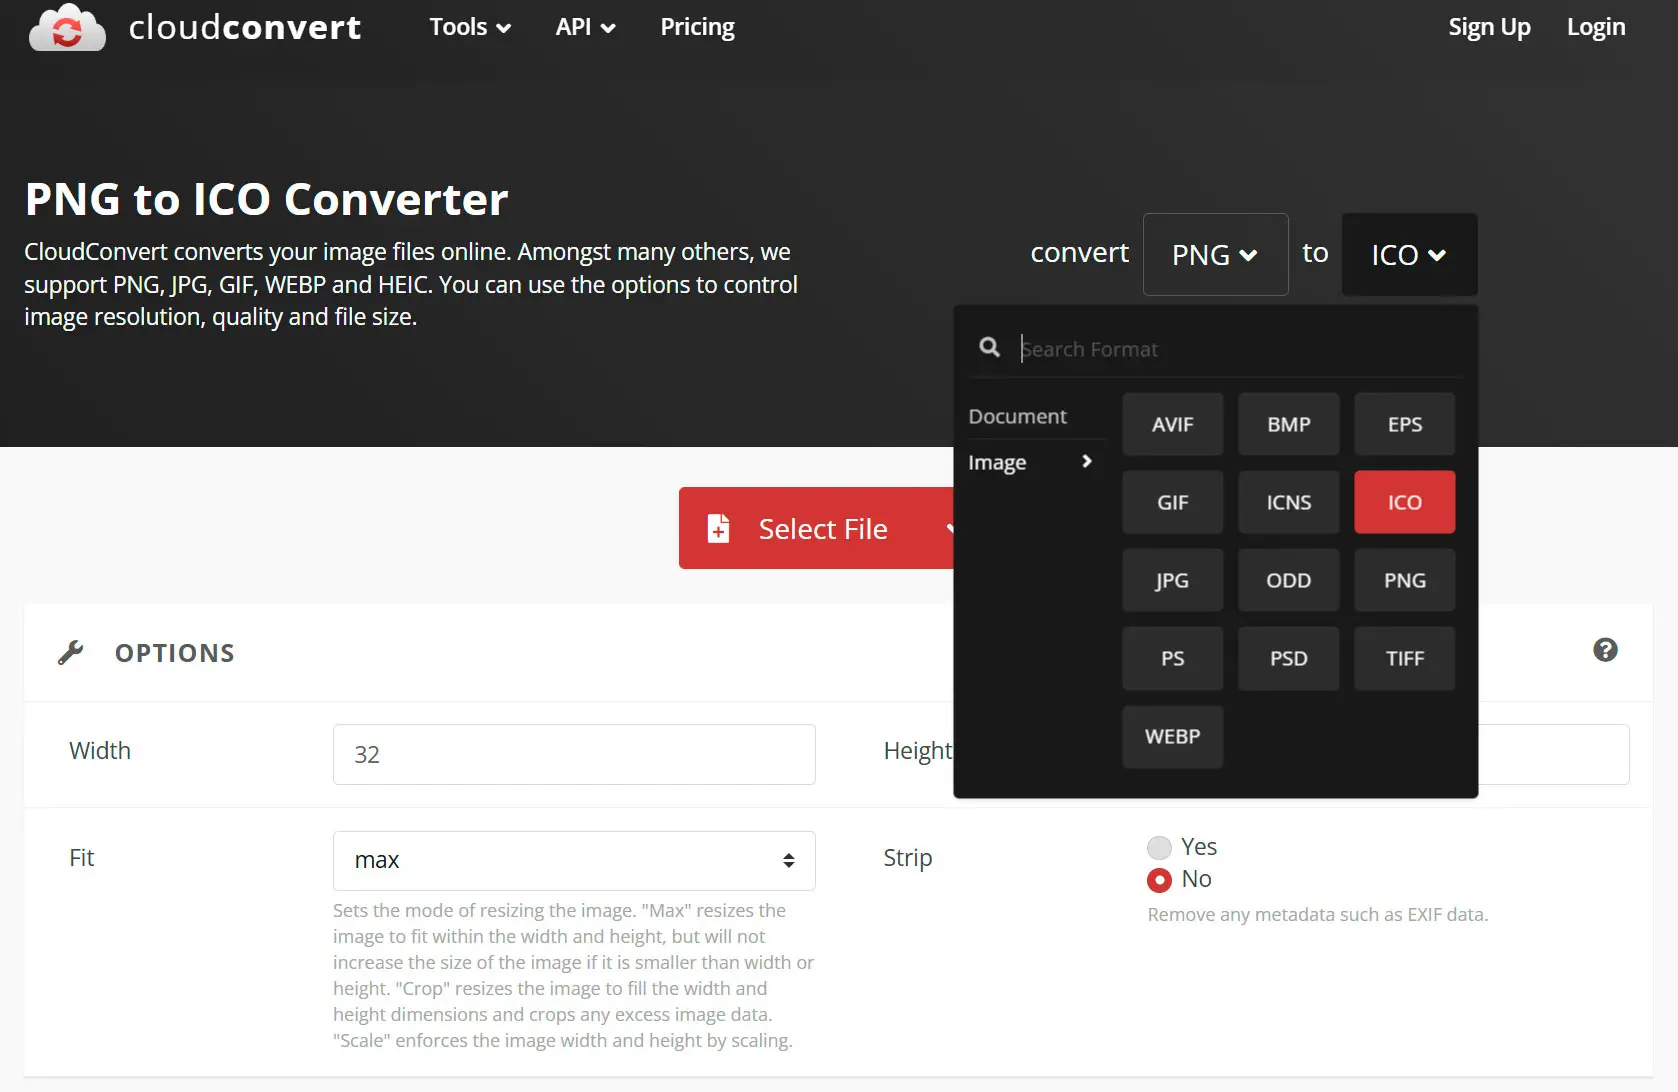Go to the Pricing page
1678x1092 pixels.
[697, 27]
